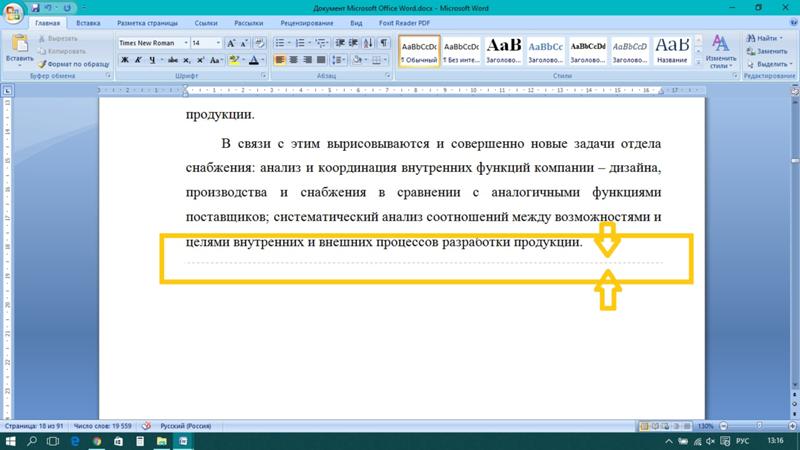Click Число слов word count in status bar
This screenshot has width=800, height=450.
[103, 426]
